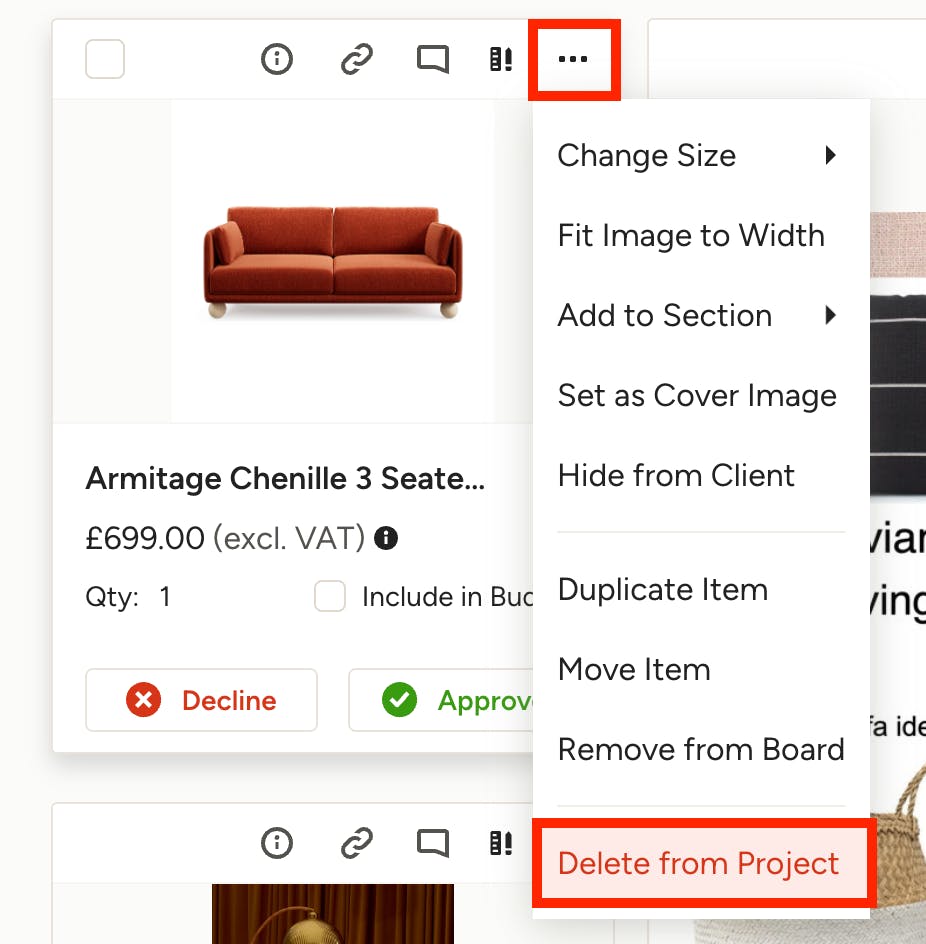Open info icon on Armitage sofa card

point(277,59)
